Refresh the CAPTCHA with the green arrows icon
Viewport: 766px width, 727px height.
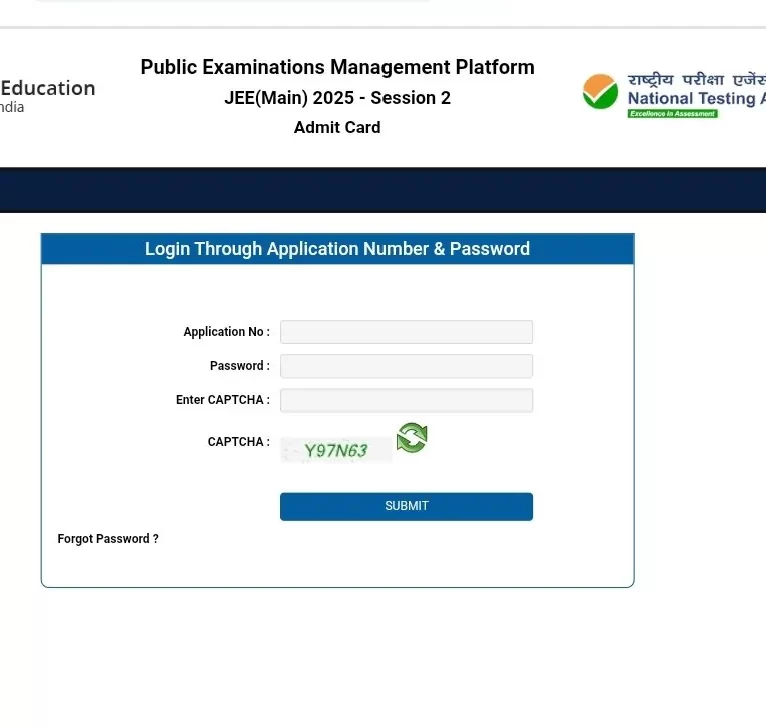coord(412,438)
